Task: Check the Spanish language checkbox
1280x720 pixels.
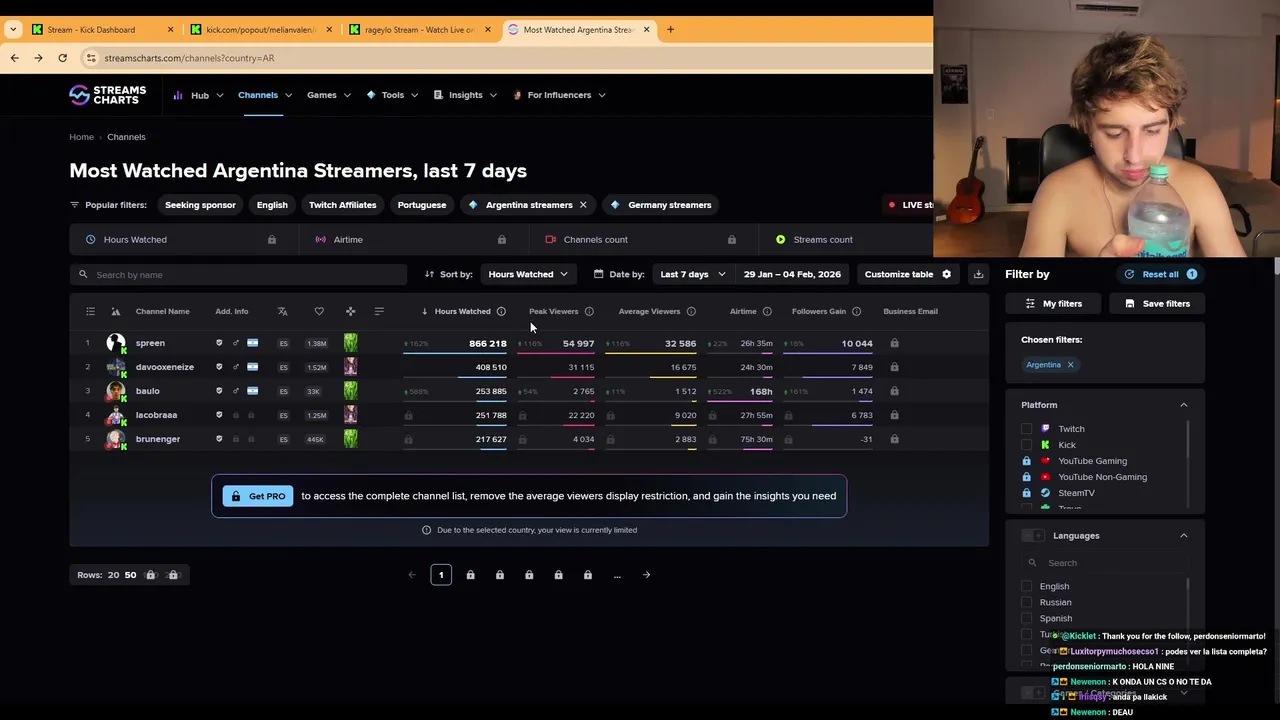Action: click(x=1026, y=618)
